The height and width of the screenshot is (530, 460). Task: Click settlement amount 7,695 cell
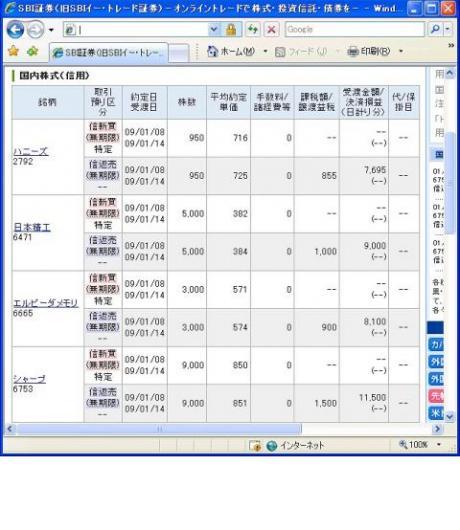[364, 176]
